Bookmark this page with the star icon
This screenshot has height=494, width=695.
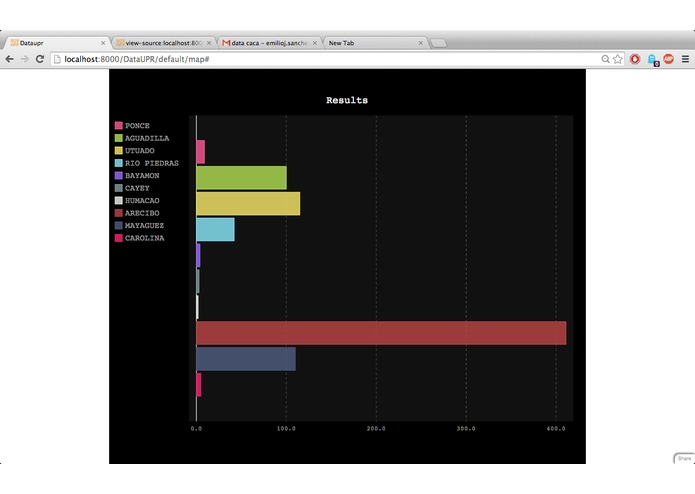coord(617,59)
